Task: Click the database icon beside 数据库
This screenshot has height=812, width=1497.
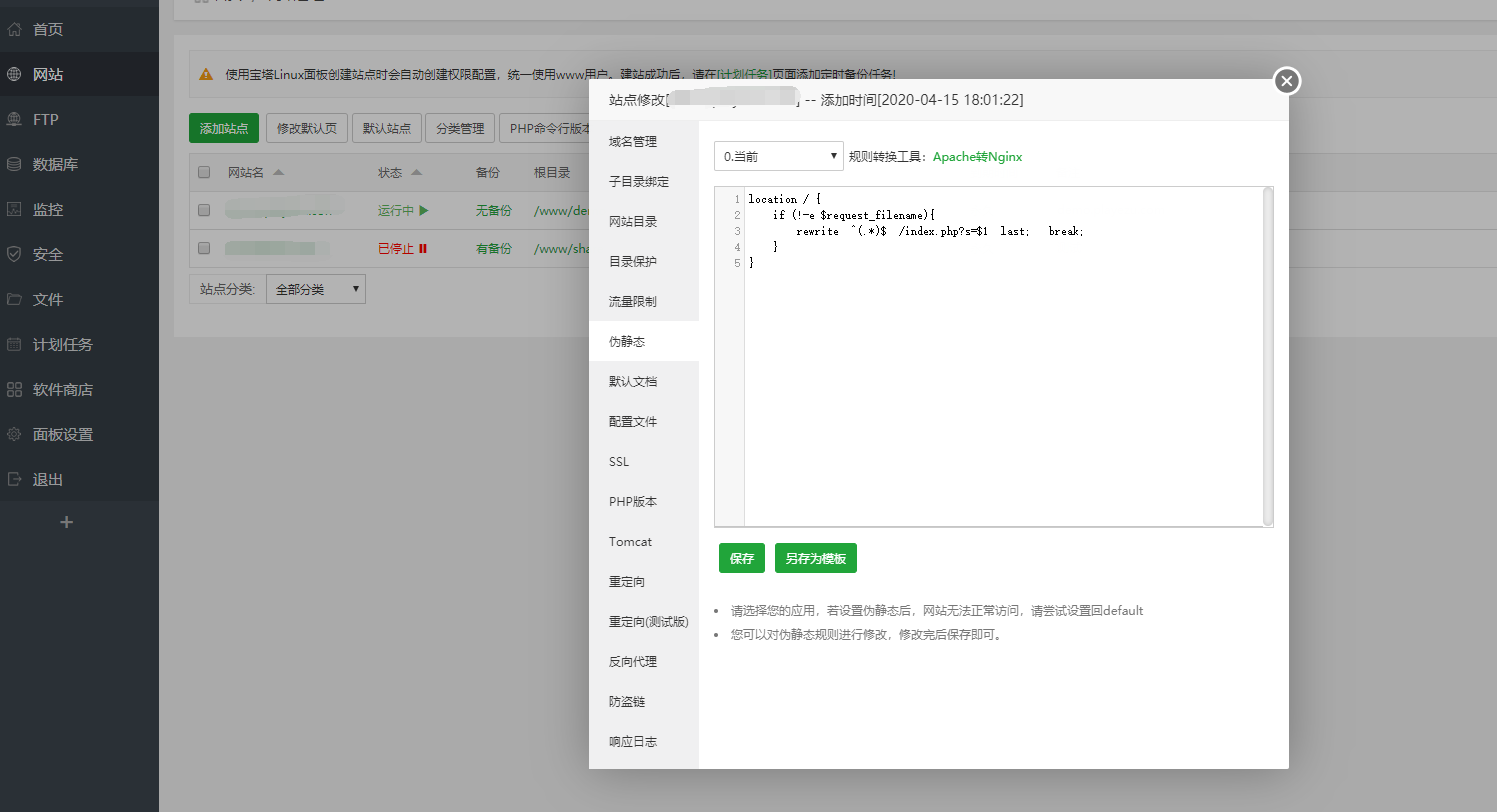Action: pos(14,164)
